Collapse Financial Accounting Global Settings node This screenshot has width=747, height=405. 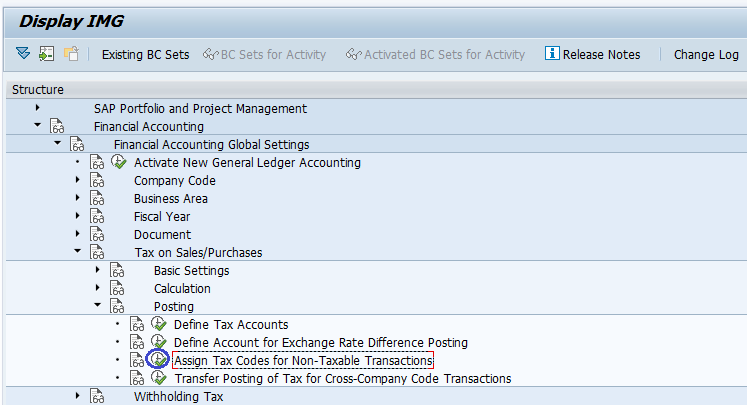[x=57, y=143]
